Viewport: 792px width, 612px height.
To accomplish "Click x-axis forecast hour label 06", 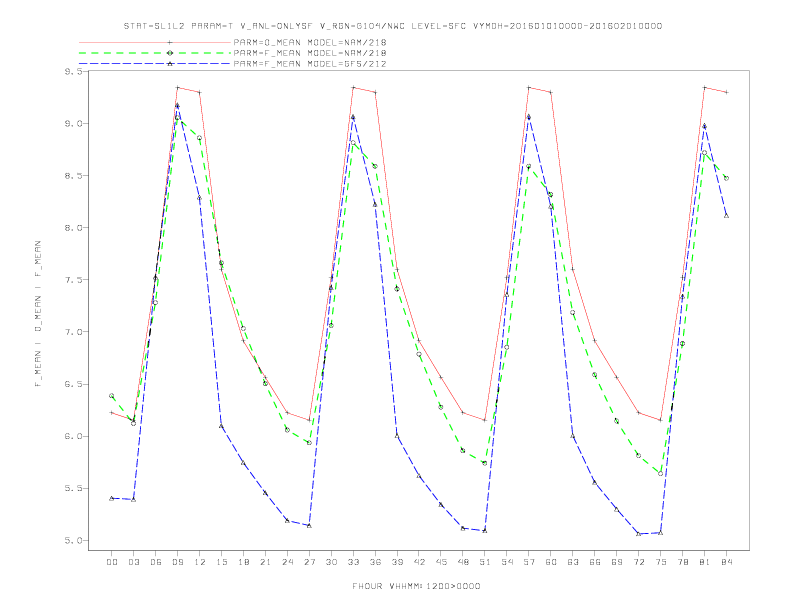I will 156,562.
